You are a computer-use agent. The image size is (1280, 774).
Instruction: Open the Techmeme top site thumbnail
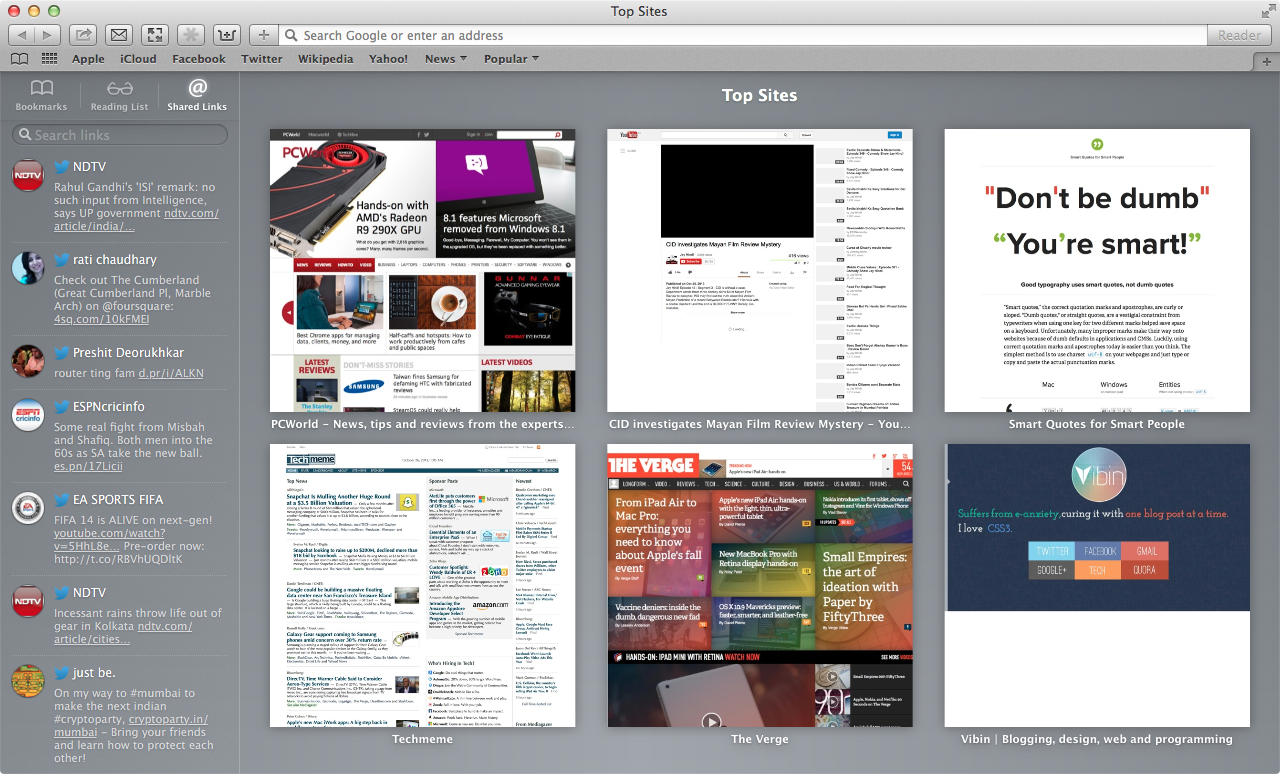423,586
